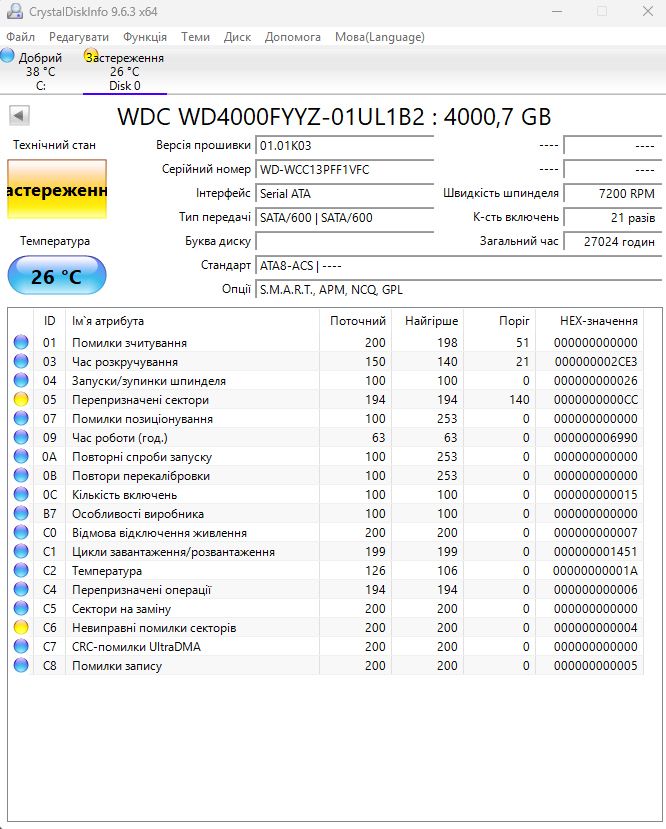The height and width of the screenshot is (829, 666).
Task: Click blue status dot for attribute C8
Action: pos(21,666)
